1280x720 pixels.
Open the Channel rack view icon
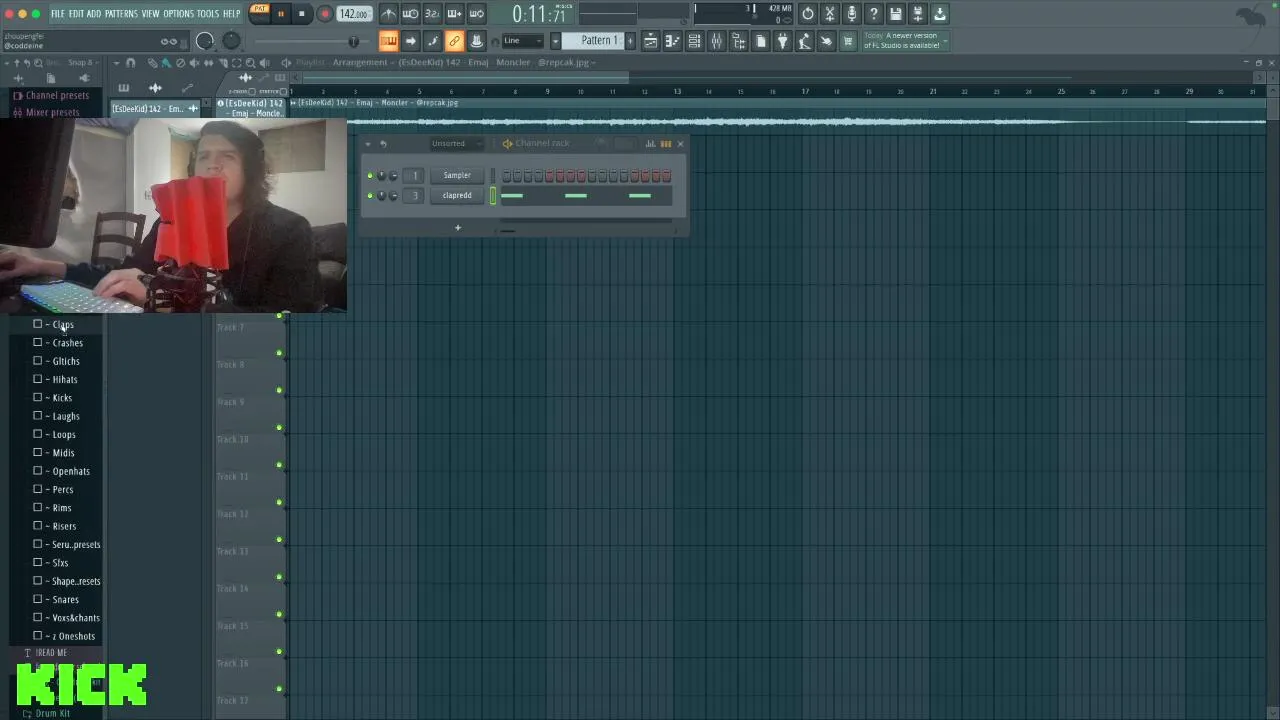tap(694, 41)
